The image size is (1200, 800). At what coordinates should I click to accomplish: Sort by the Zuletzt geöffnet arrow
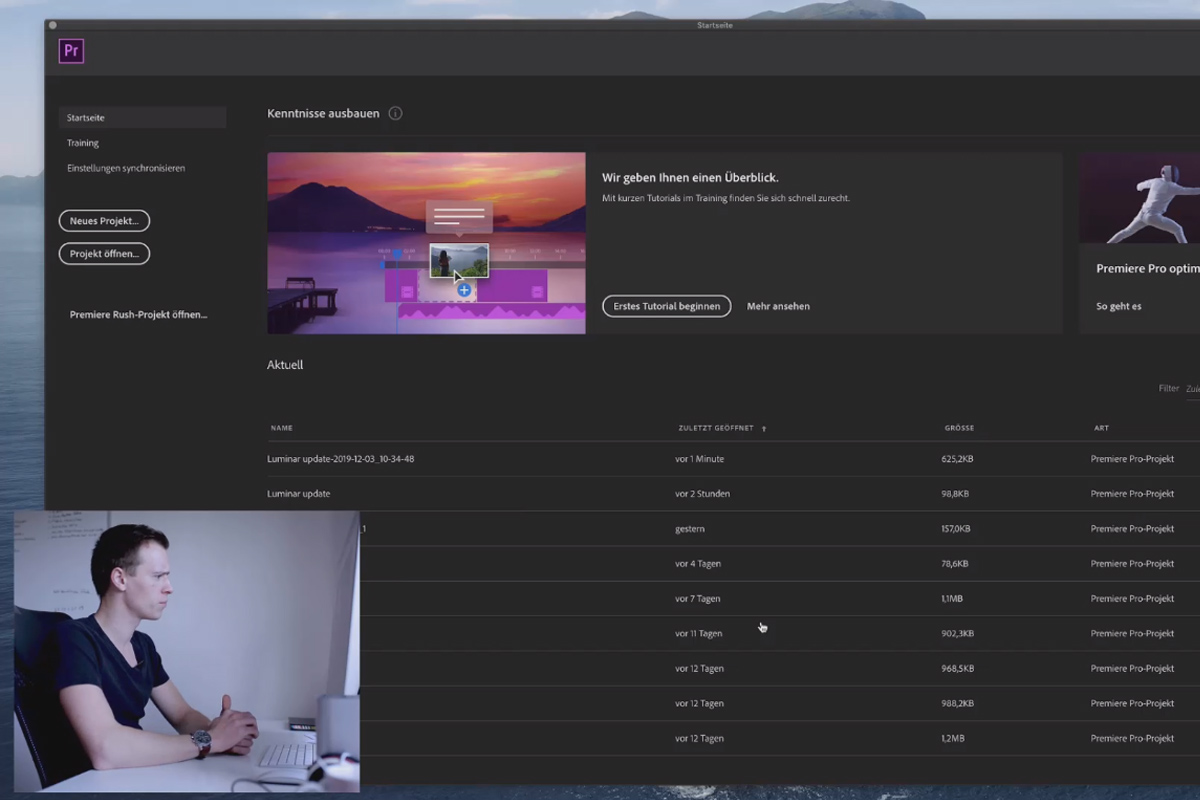point(764,429)
